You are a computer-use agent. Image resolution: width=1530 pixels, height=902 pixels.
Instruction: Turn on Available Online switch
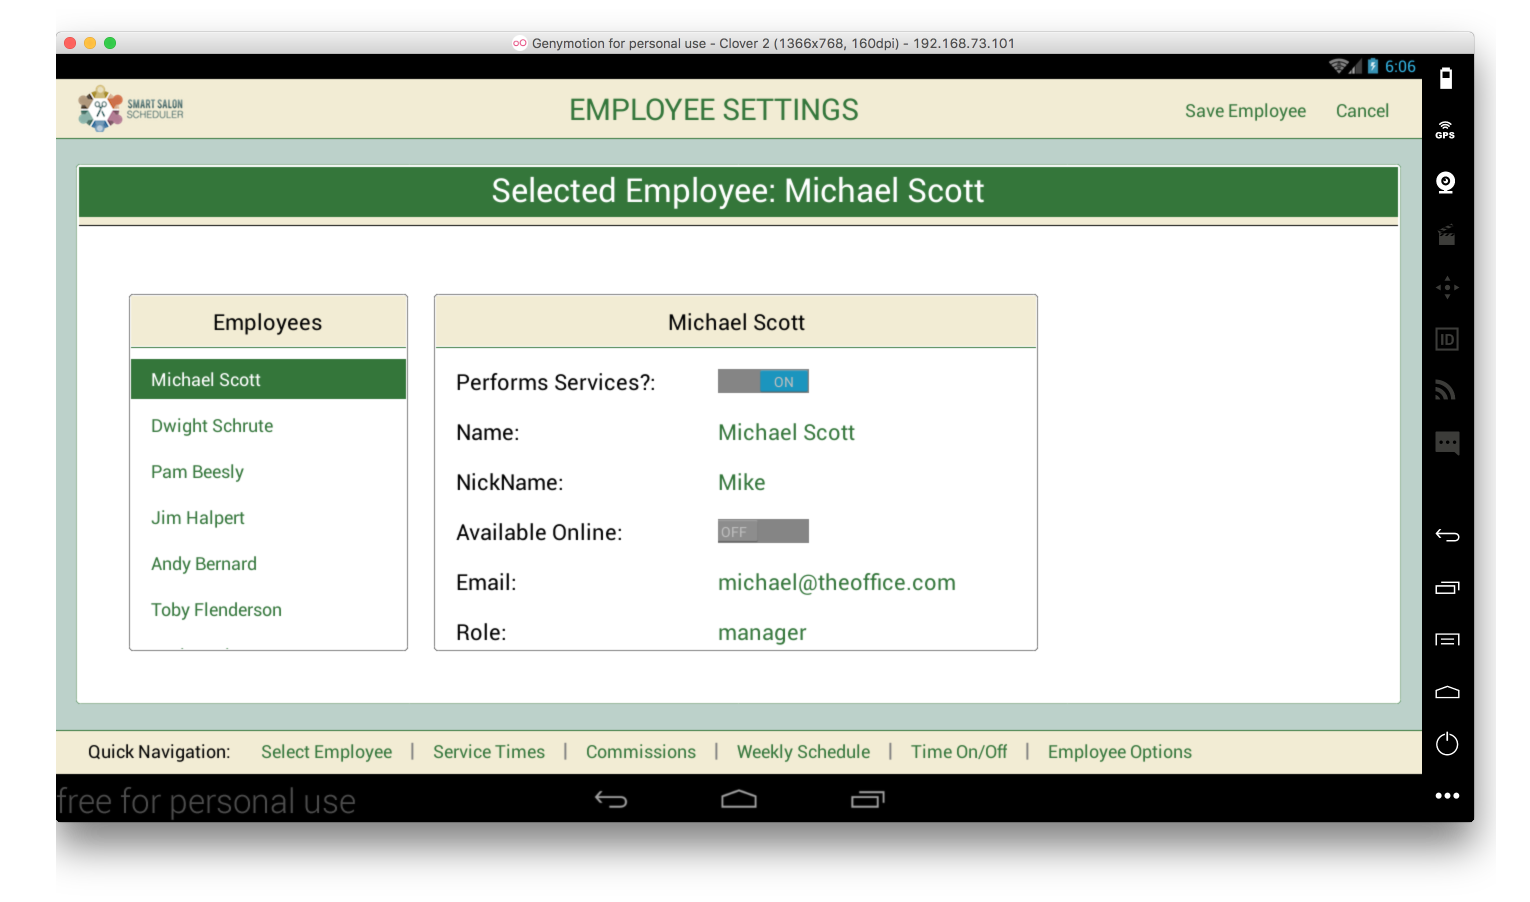[x=763, y=531]
